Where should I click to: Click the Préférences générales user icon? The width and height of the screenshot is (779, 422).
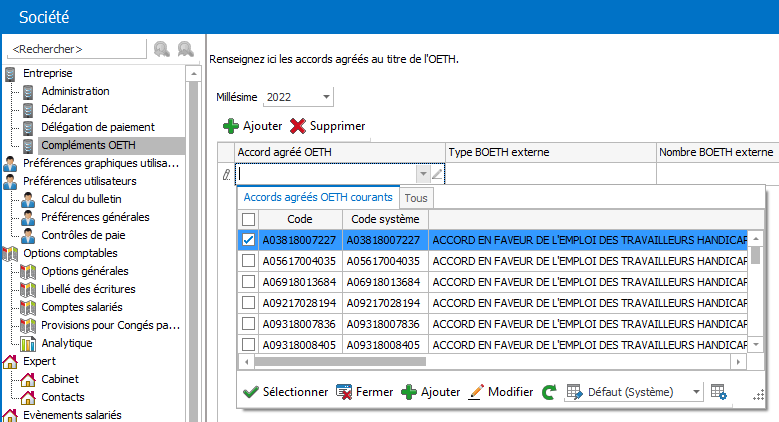(28, 217)
